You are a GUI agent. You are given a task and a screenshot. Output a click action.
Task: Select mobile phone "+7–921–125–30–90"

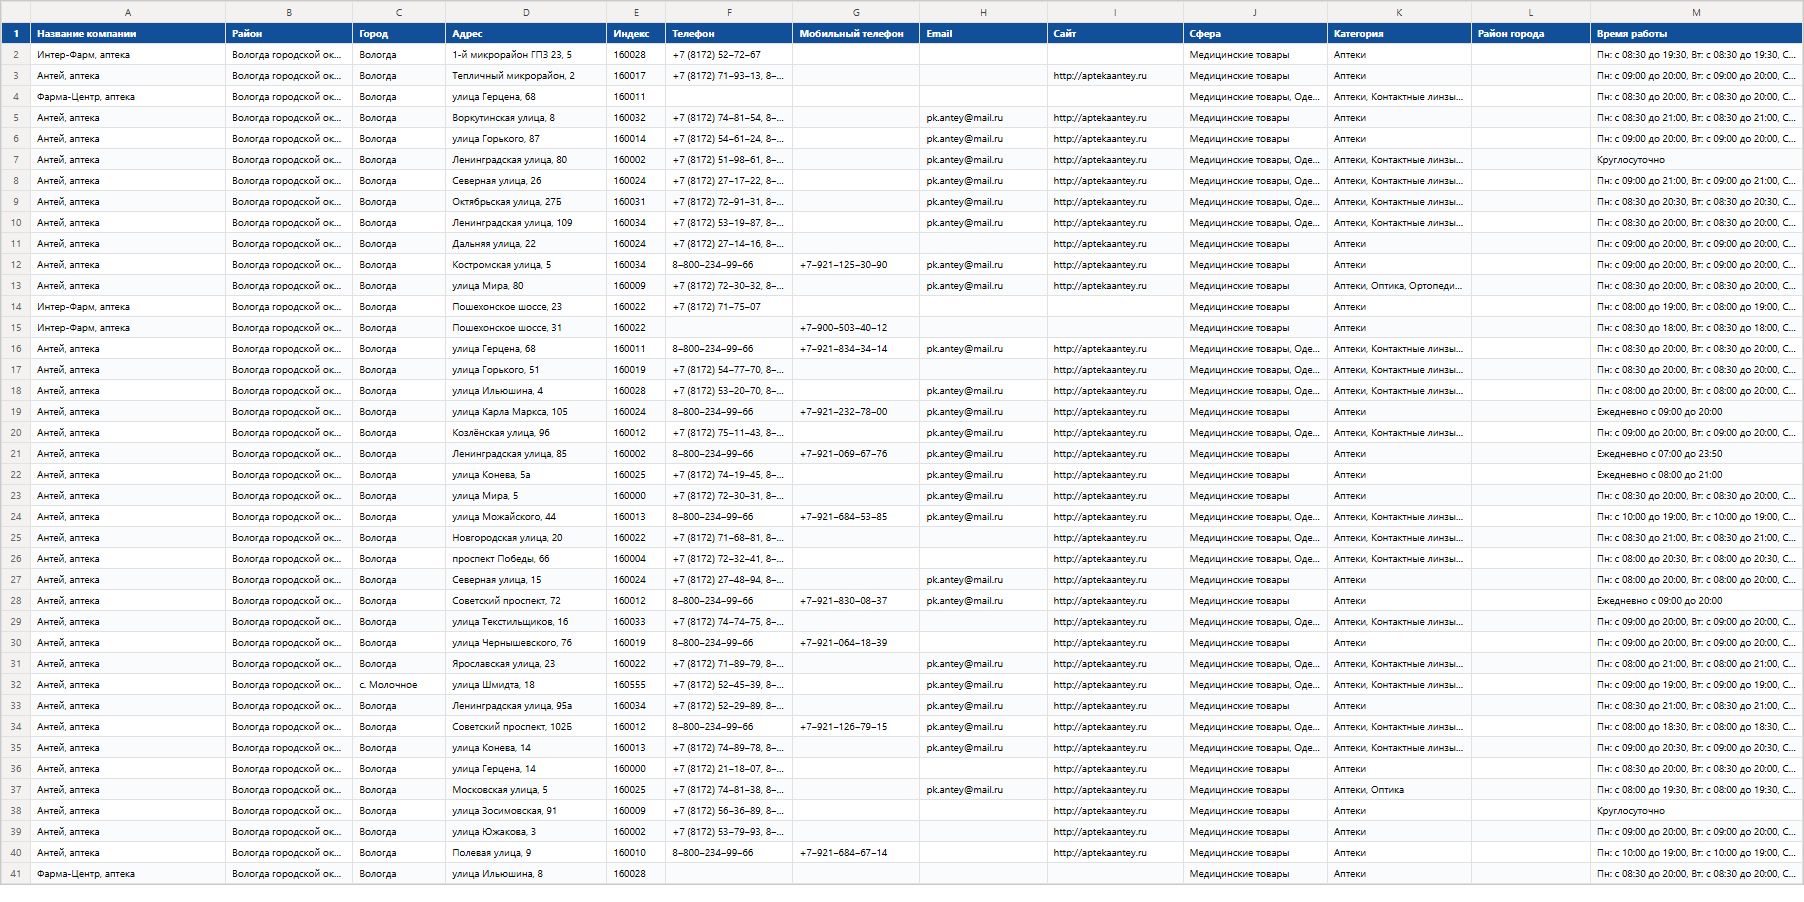[x=856, y=265]
